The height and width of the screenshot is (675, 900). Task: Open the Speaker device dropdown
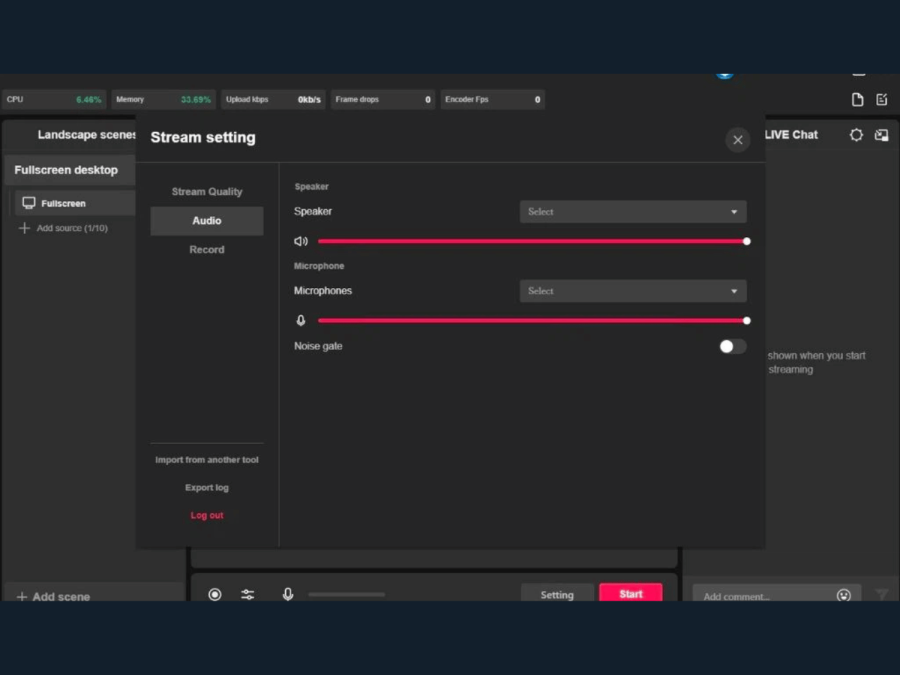point(633,212)
